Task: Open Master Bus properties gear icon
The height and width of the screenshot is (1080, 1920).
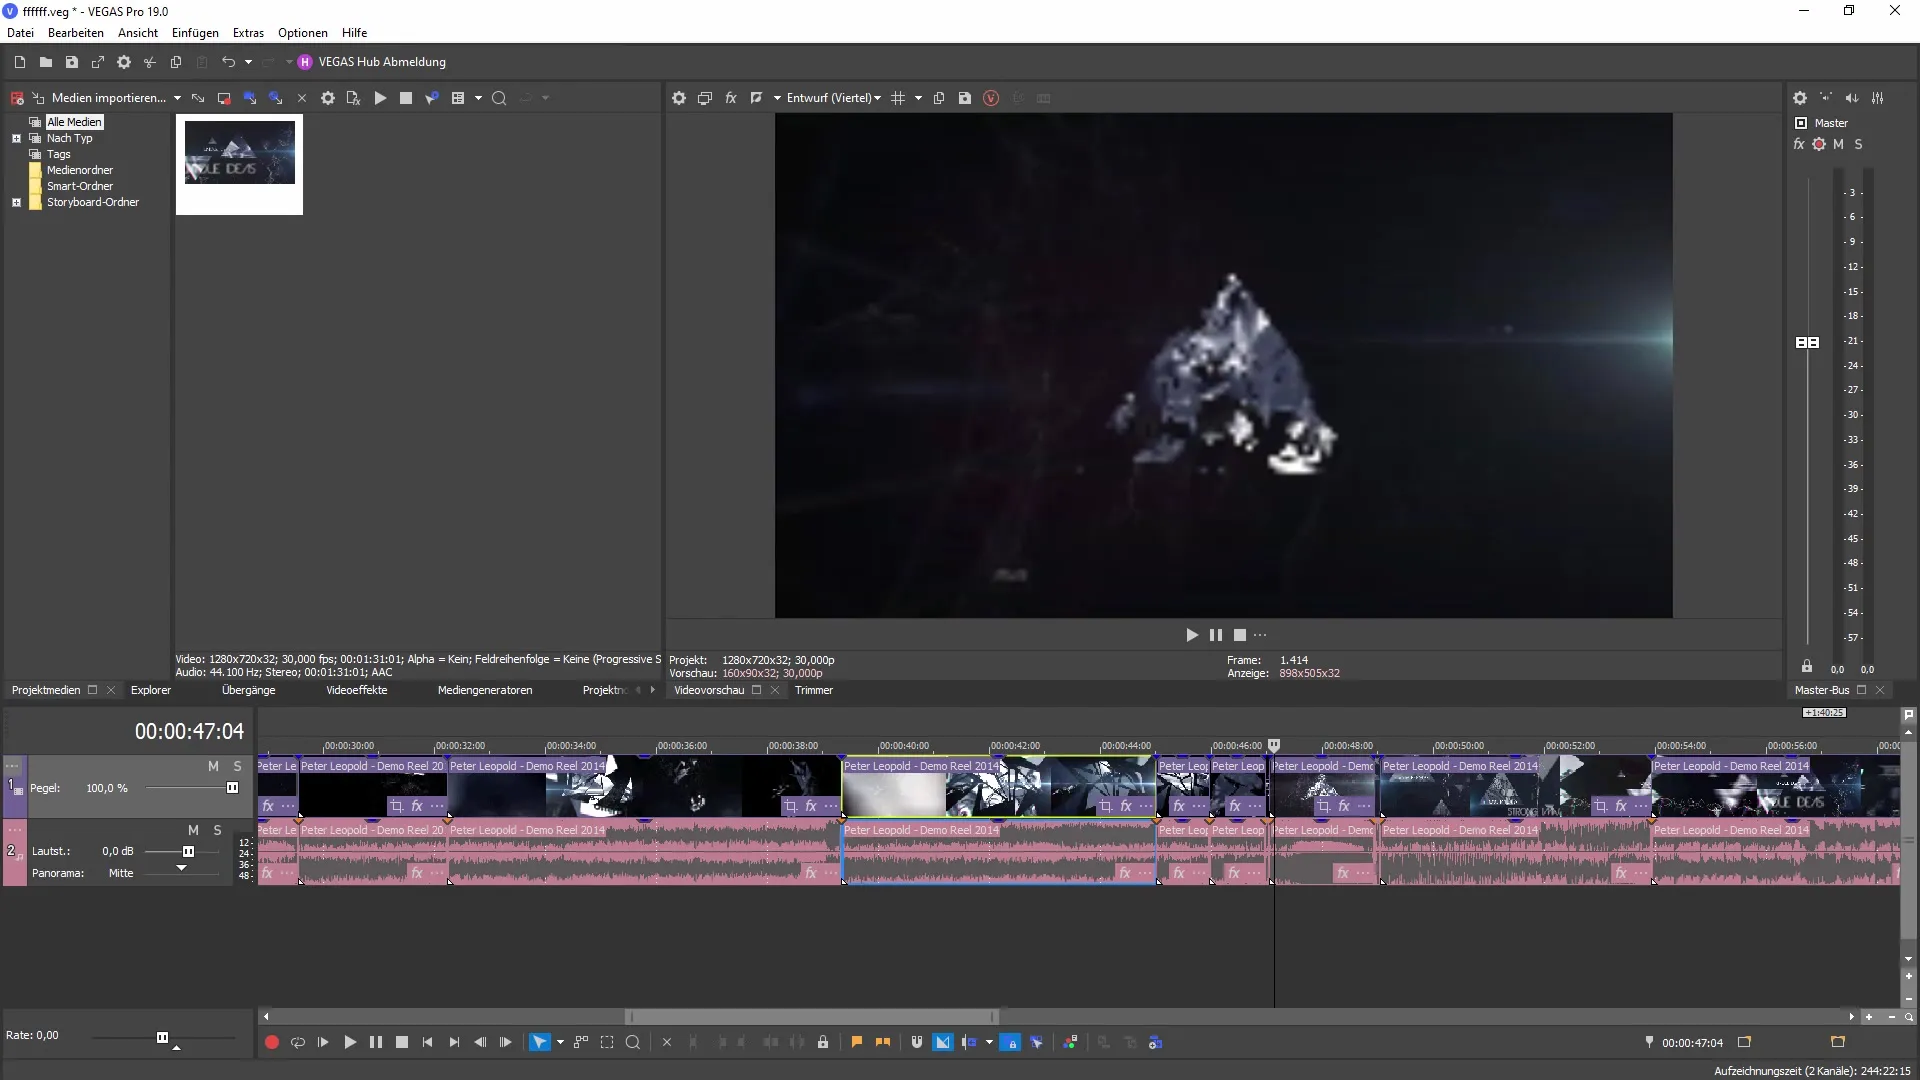Action: click(x=1800, y=98)
